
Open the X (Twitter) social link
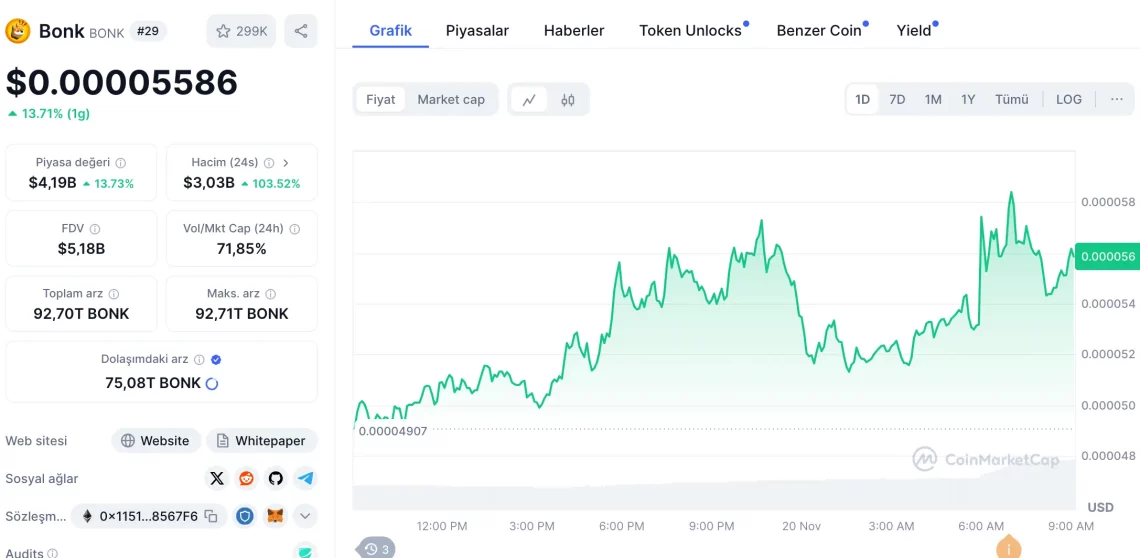coord(217,478)
